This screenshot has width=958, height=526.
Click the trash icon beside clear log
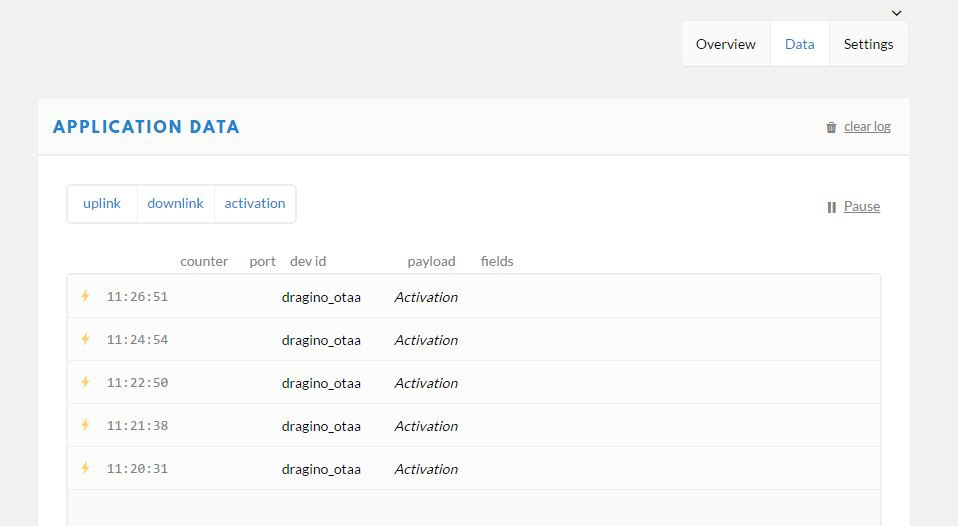[831, 127]
